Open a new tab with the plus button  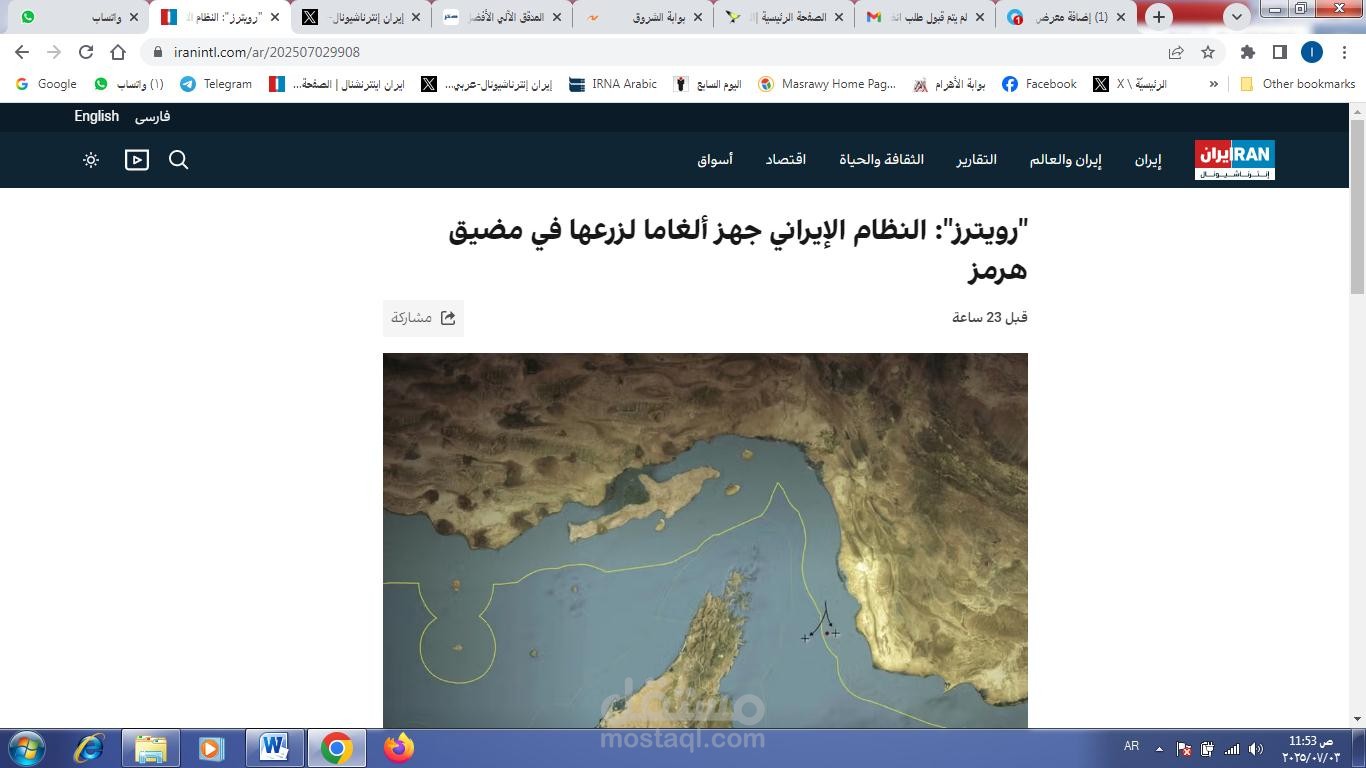pos(1159,17)
